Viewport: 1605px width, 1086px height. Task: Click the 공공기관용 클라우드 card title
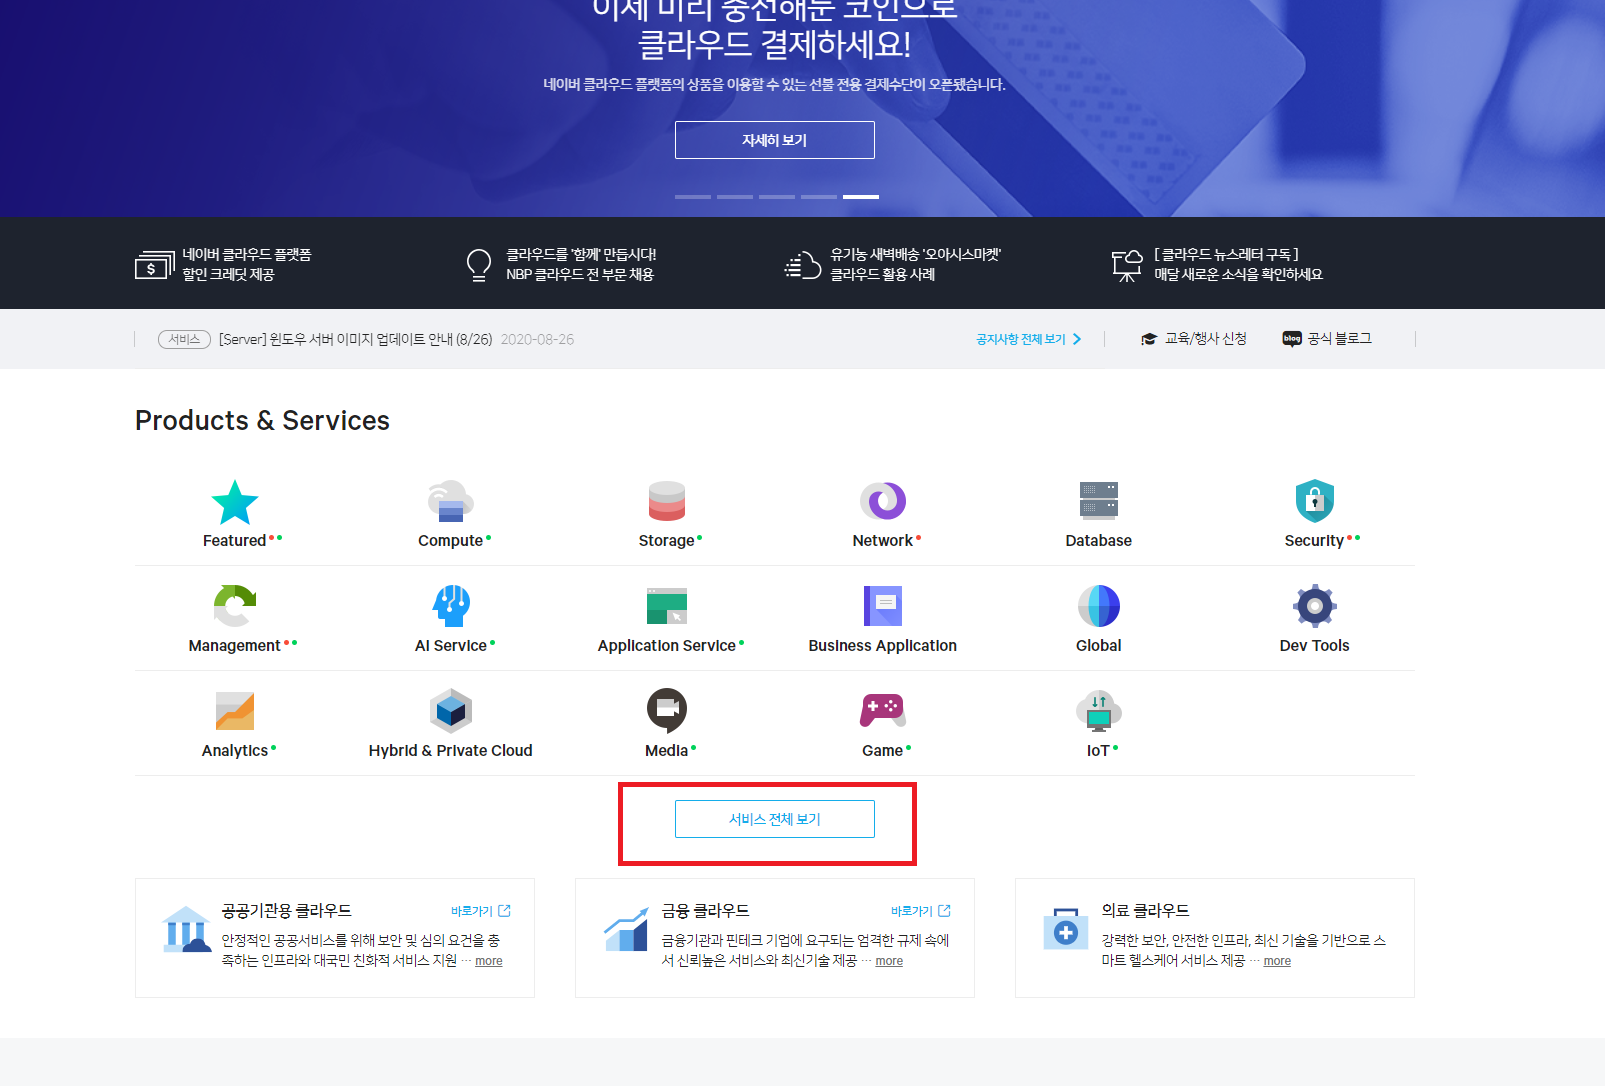[287, 911]
